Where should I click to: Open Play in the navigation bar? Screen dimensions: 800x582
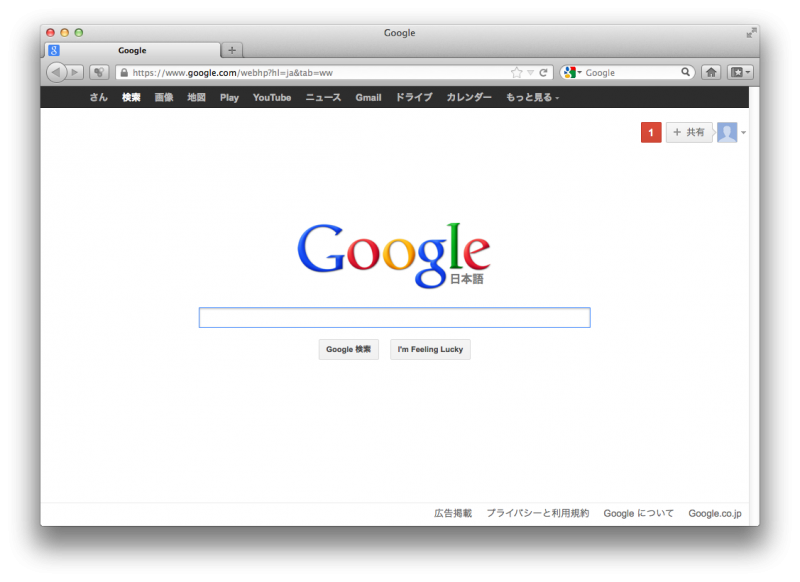coord(229,97)
